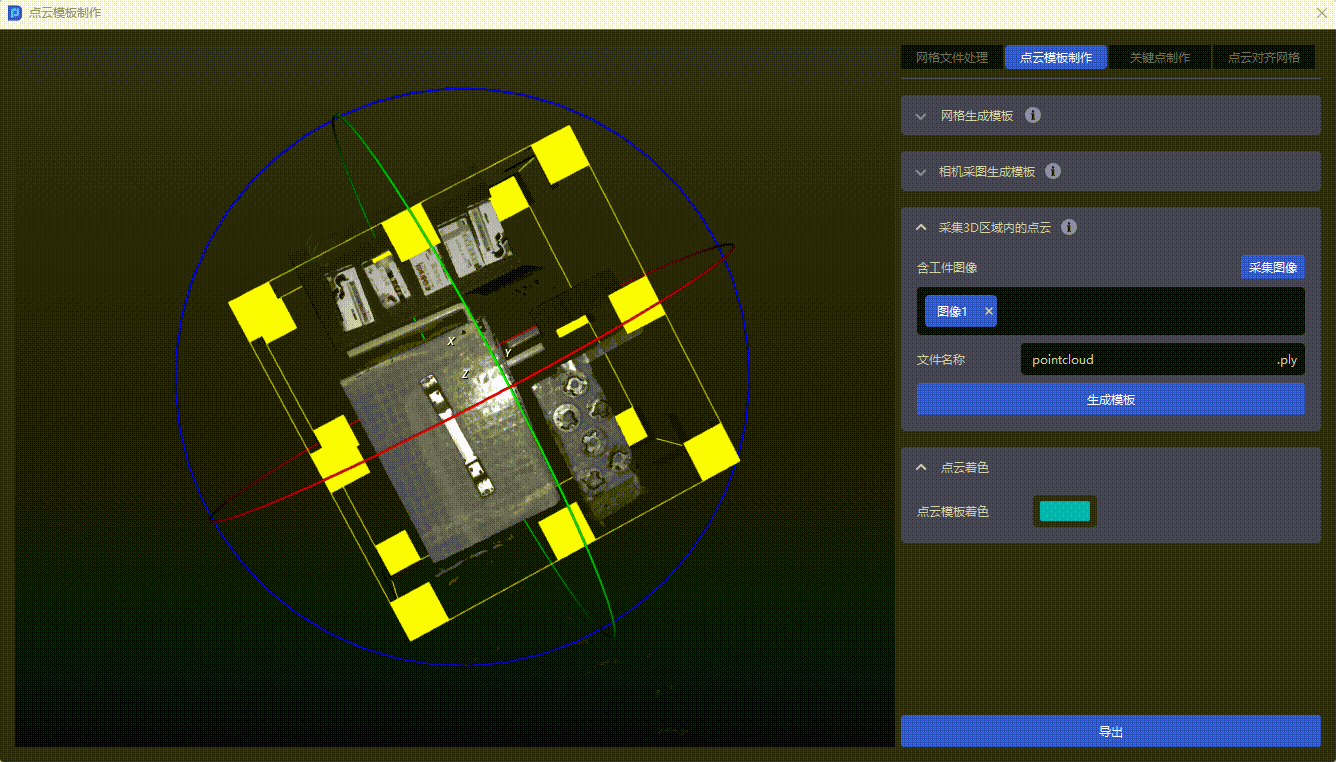
Task: Remove 图像1 tag using its x icon
Action: 989,311
